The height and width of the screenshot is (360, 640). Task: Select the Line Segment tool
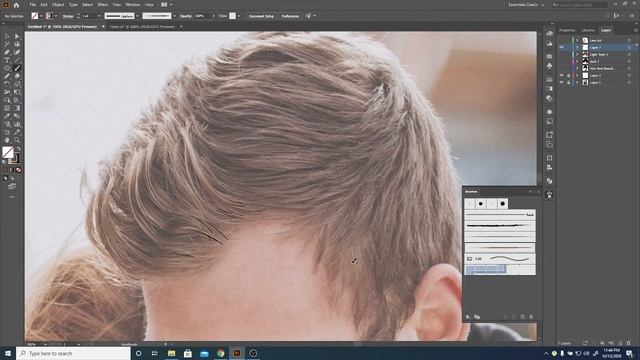point(17,60)
